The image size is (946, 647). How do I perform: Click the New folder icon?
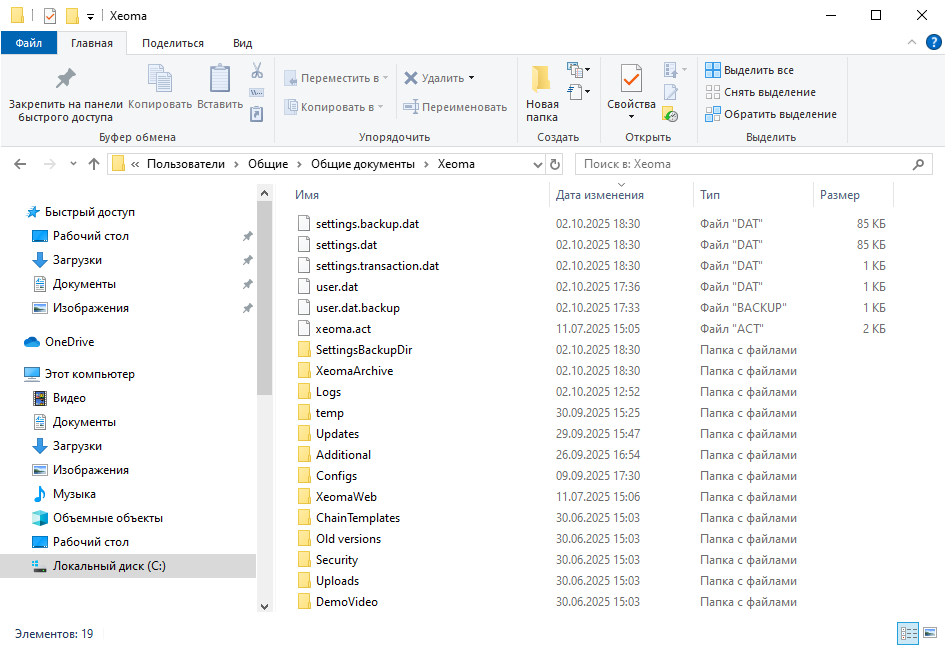pos(542,80)
